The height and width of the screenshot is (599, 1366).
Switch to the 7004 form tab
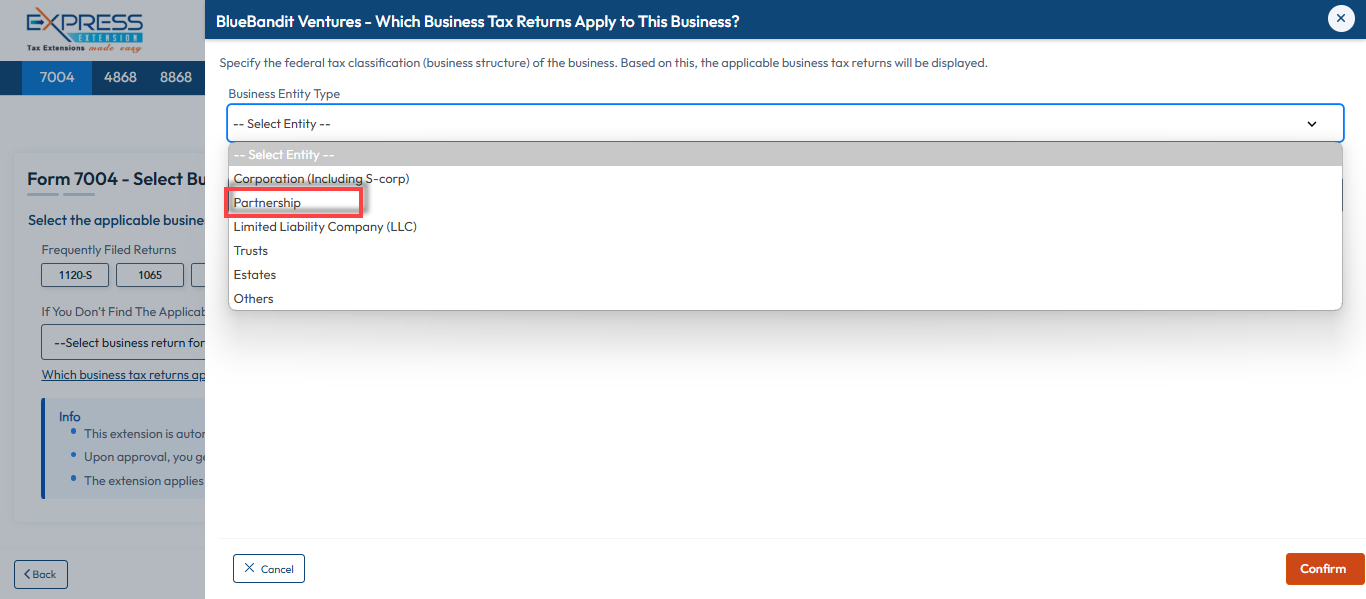click(57, 77)
